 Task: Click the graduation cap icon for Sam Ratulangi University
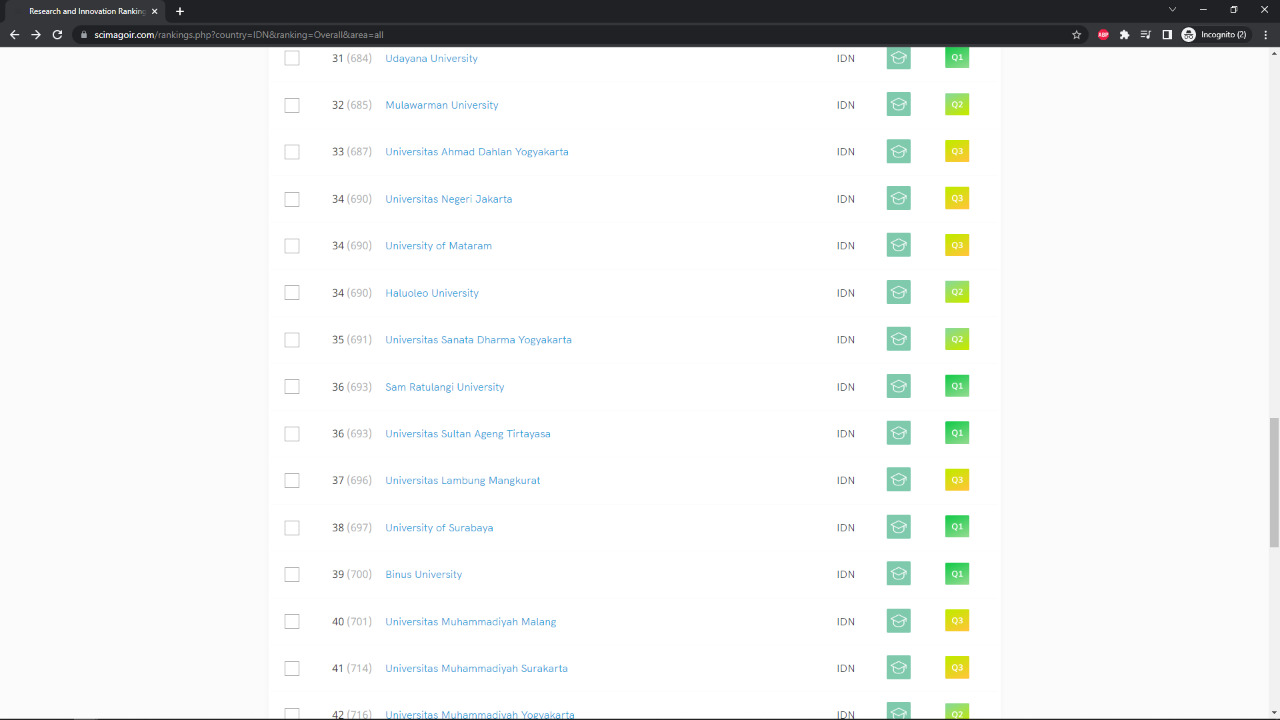[899, 386]
